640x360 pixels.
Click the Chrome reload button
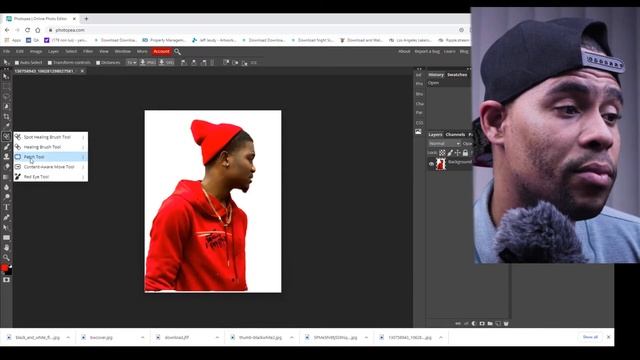click(27, 30)
